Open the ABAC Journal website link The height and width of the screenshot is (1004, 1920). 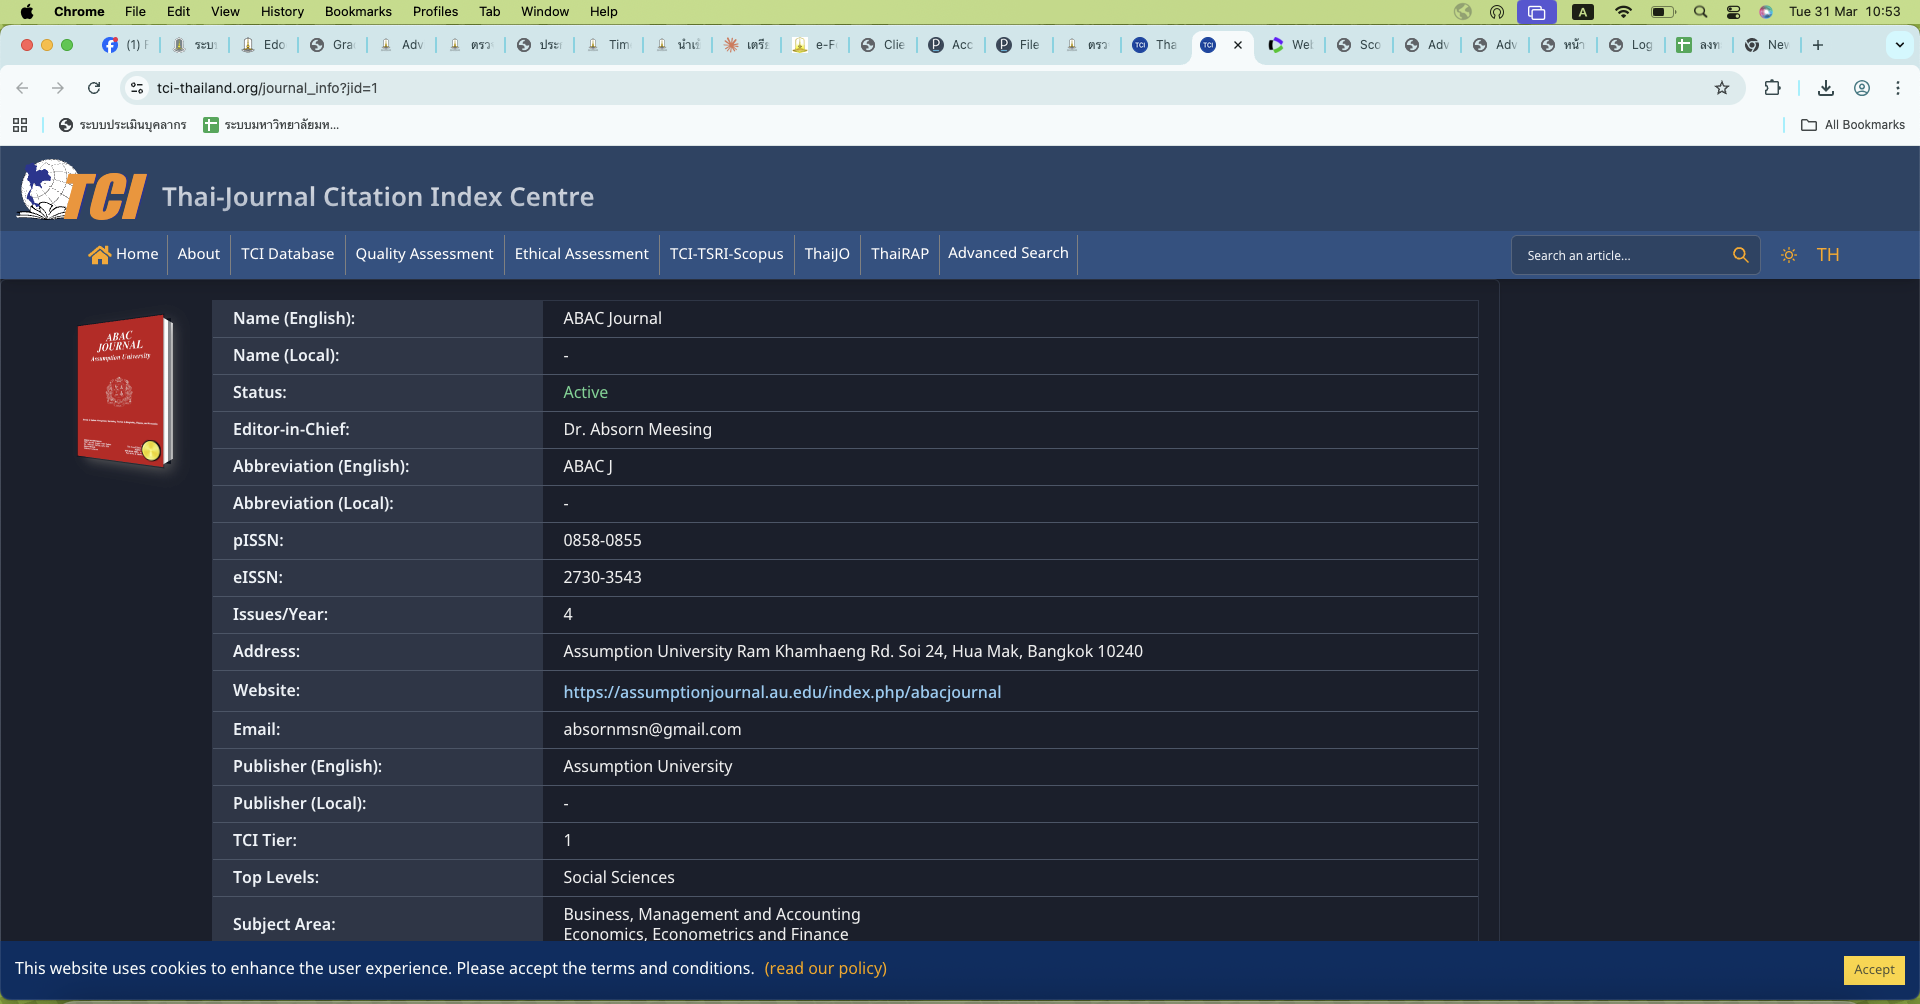(781, 692)
